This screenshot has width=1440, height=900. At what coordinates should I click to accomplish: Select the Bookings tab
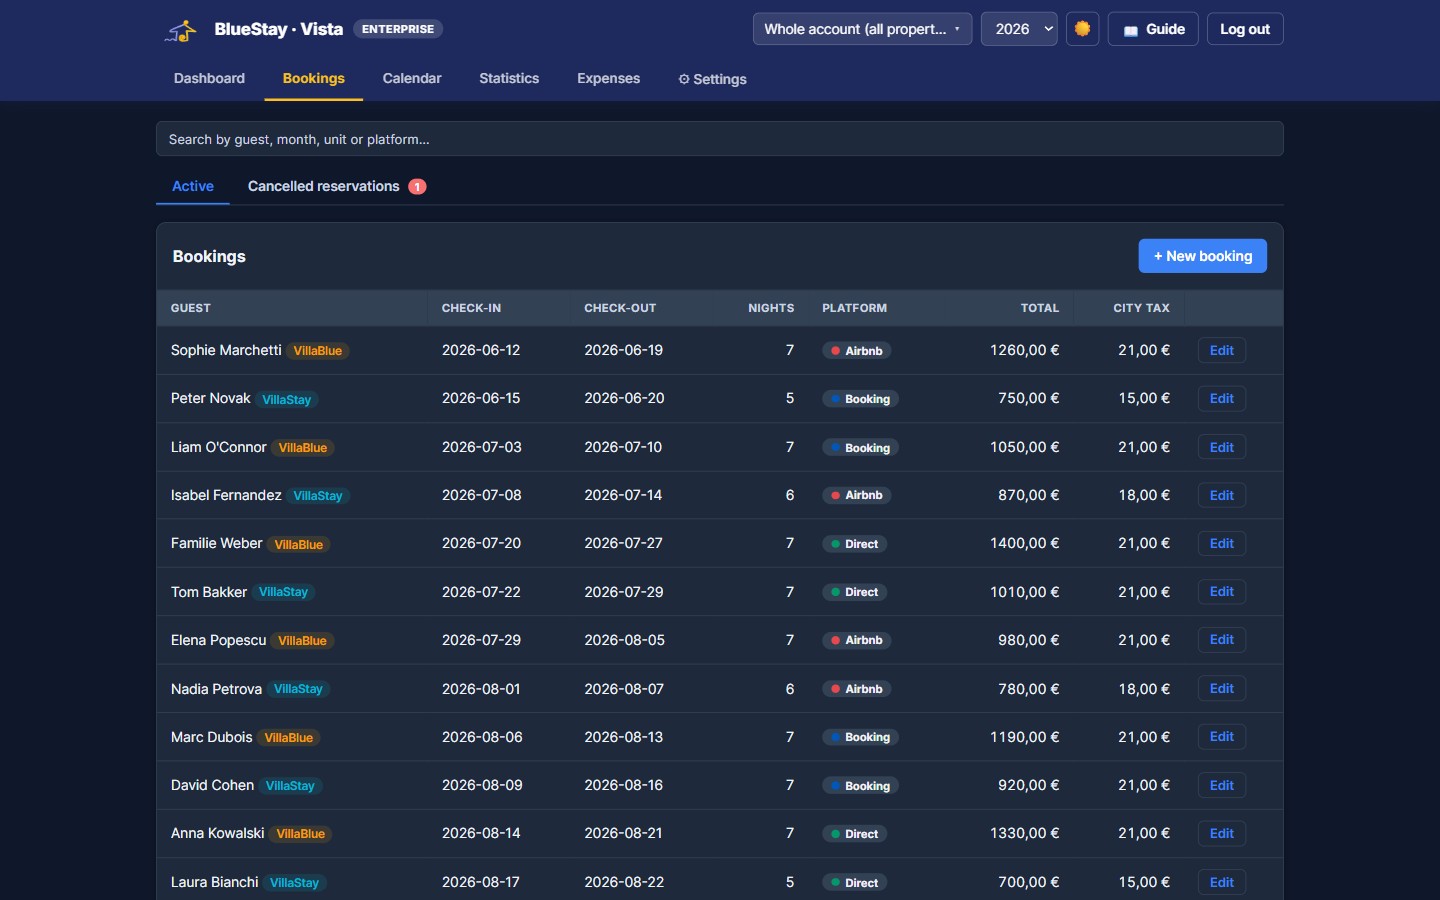tap(313, 78)
